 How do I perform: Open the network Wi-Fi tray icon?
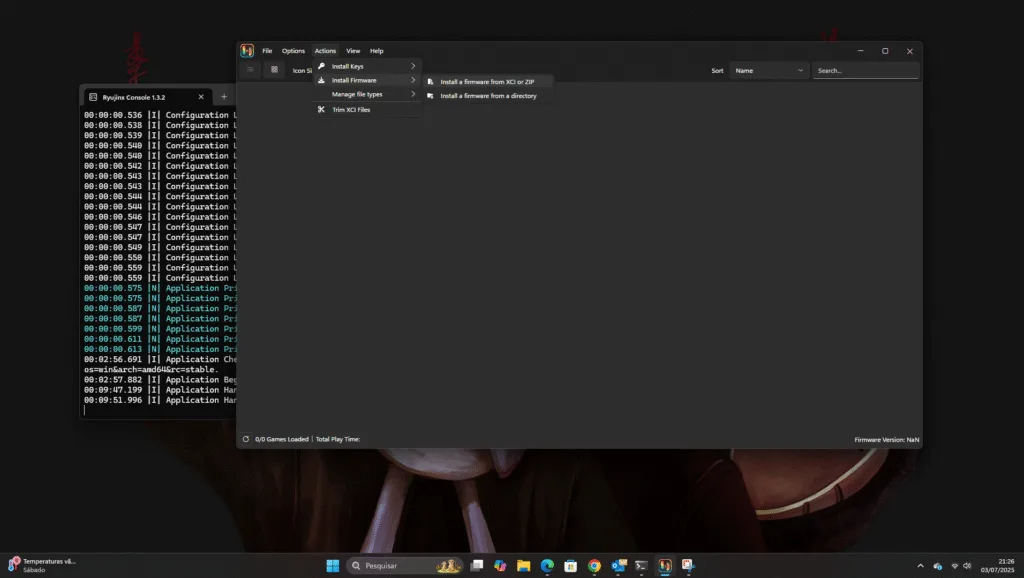pyautogui.click(x=955, y=566)
